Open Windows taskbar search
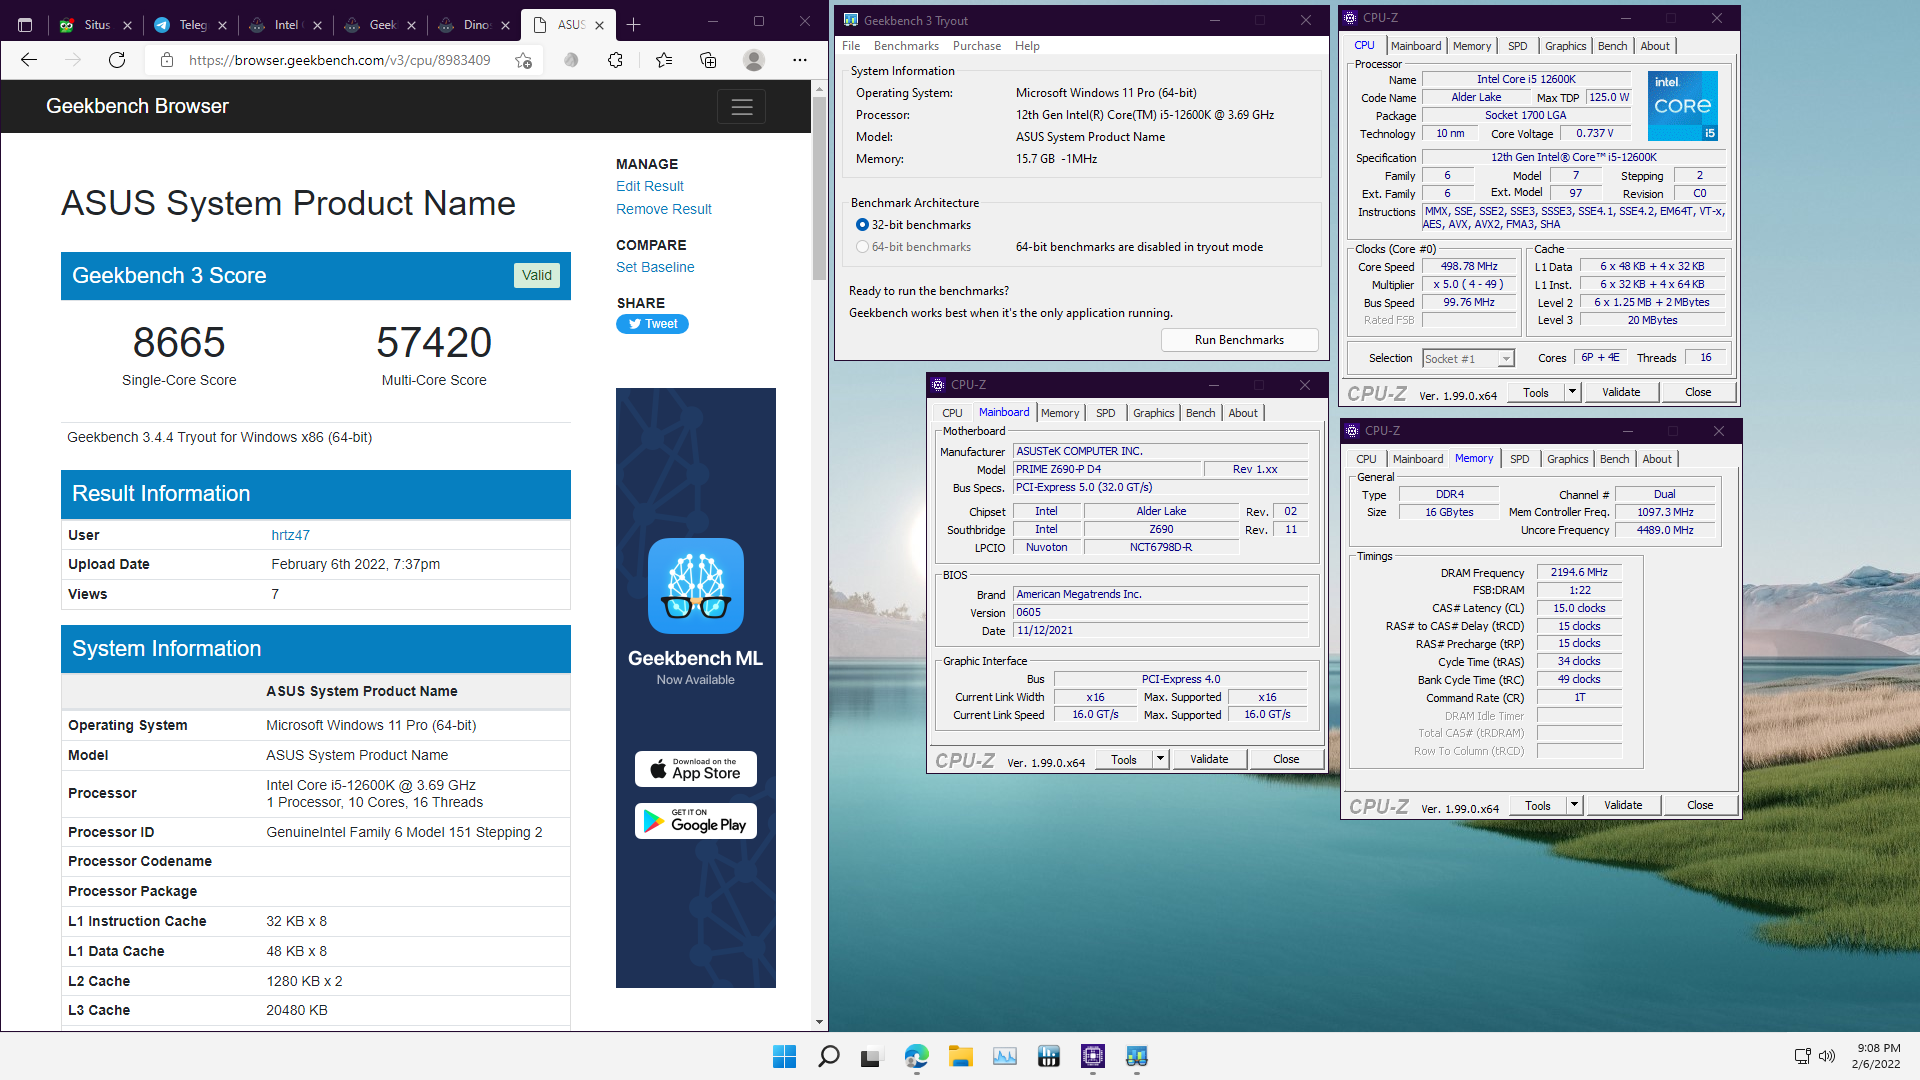The width and height of the screenshot is (1920, 1080). pos(828,1056)
